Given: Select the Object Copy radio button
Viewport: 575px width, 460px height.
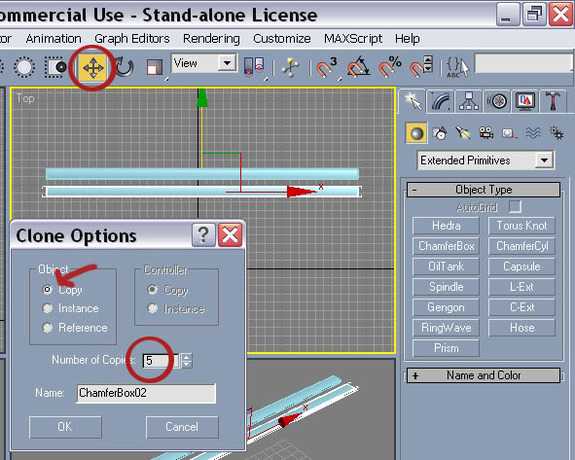Looking at the screenshot, I should 48,290.
